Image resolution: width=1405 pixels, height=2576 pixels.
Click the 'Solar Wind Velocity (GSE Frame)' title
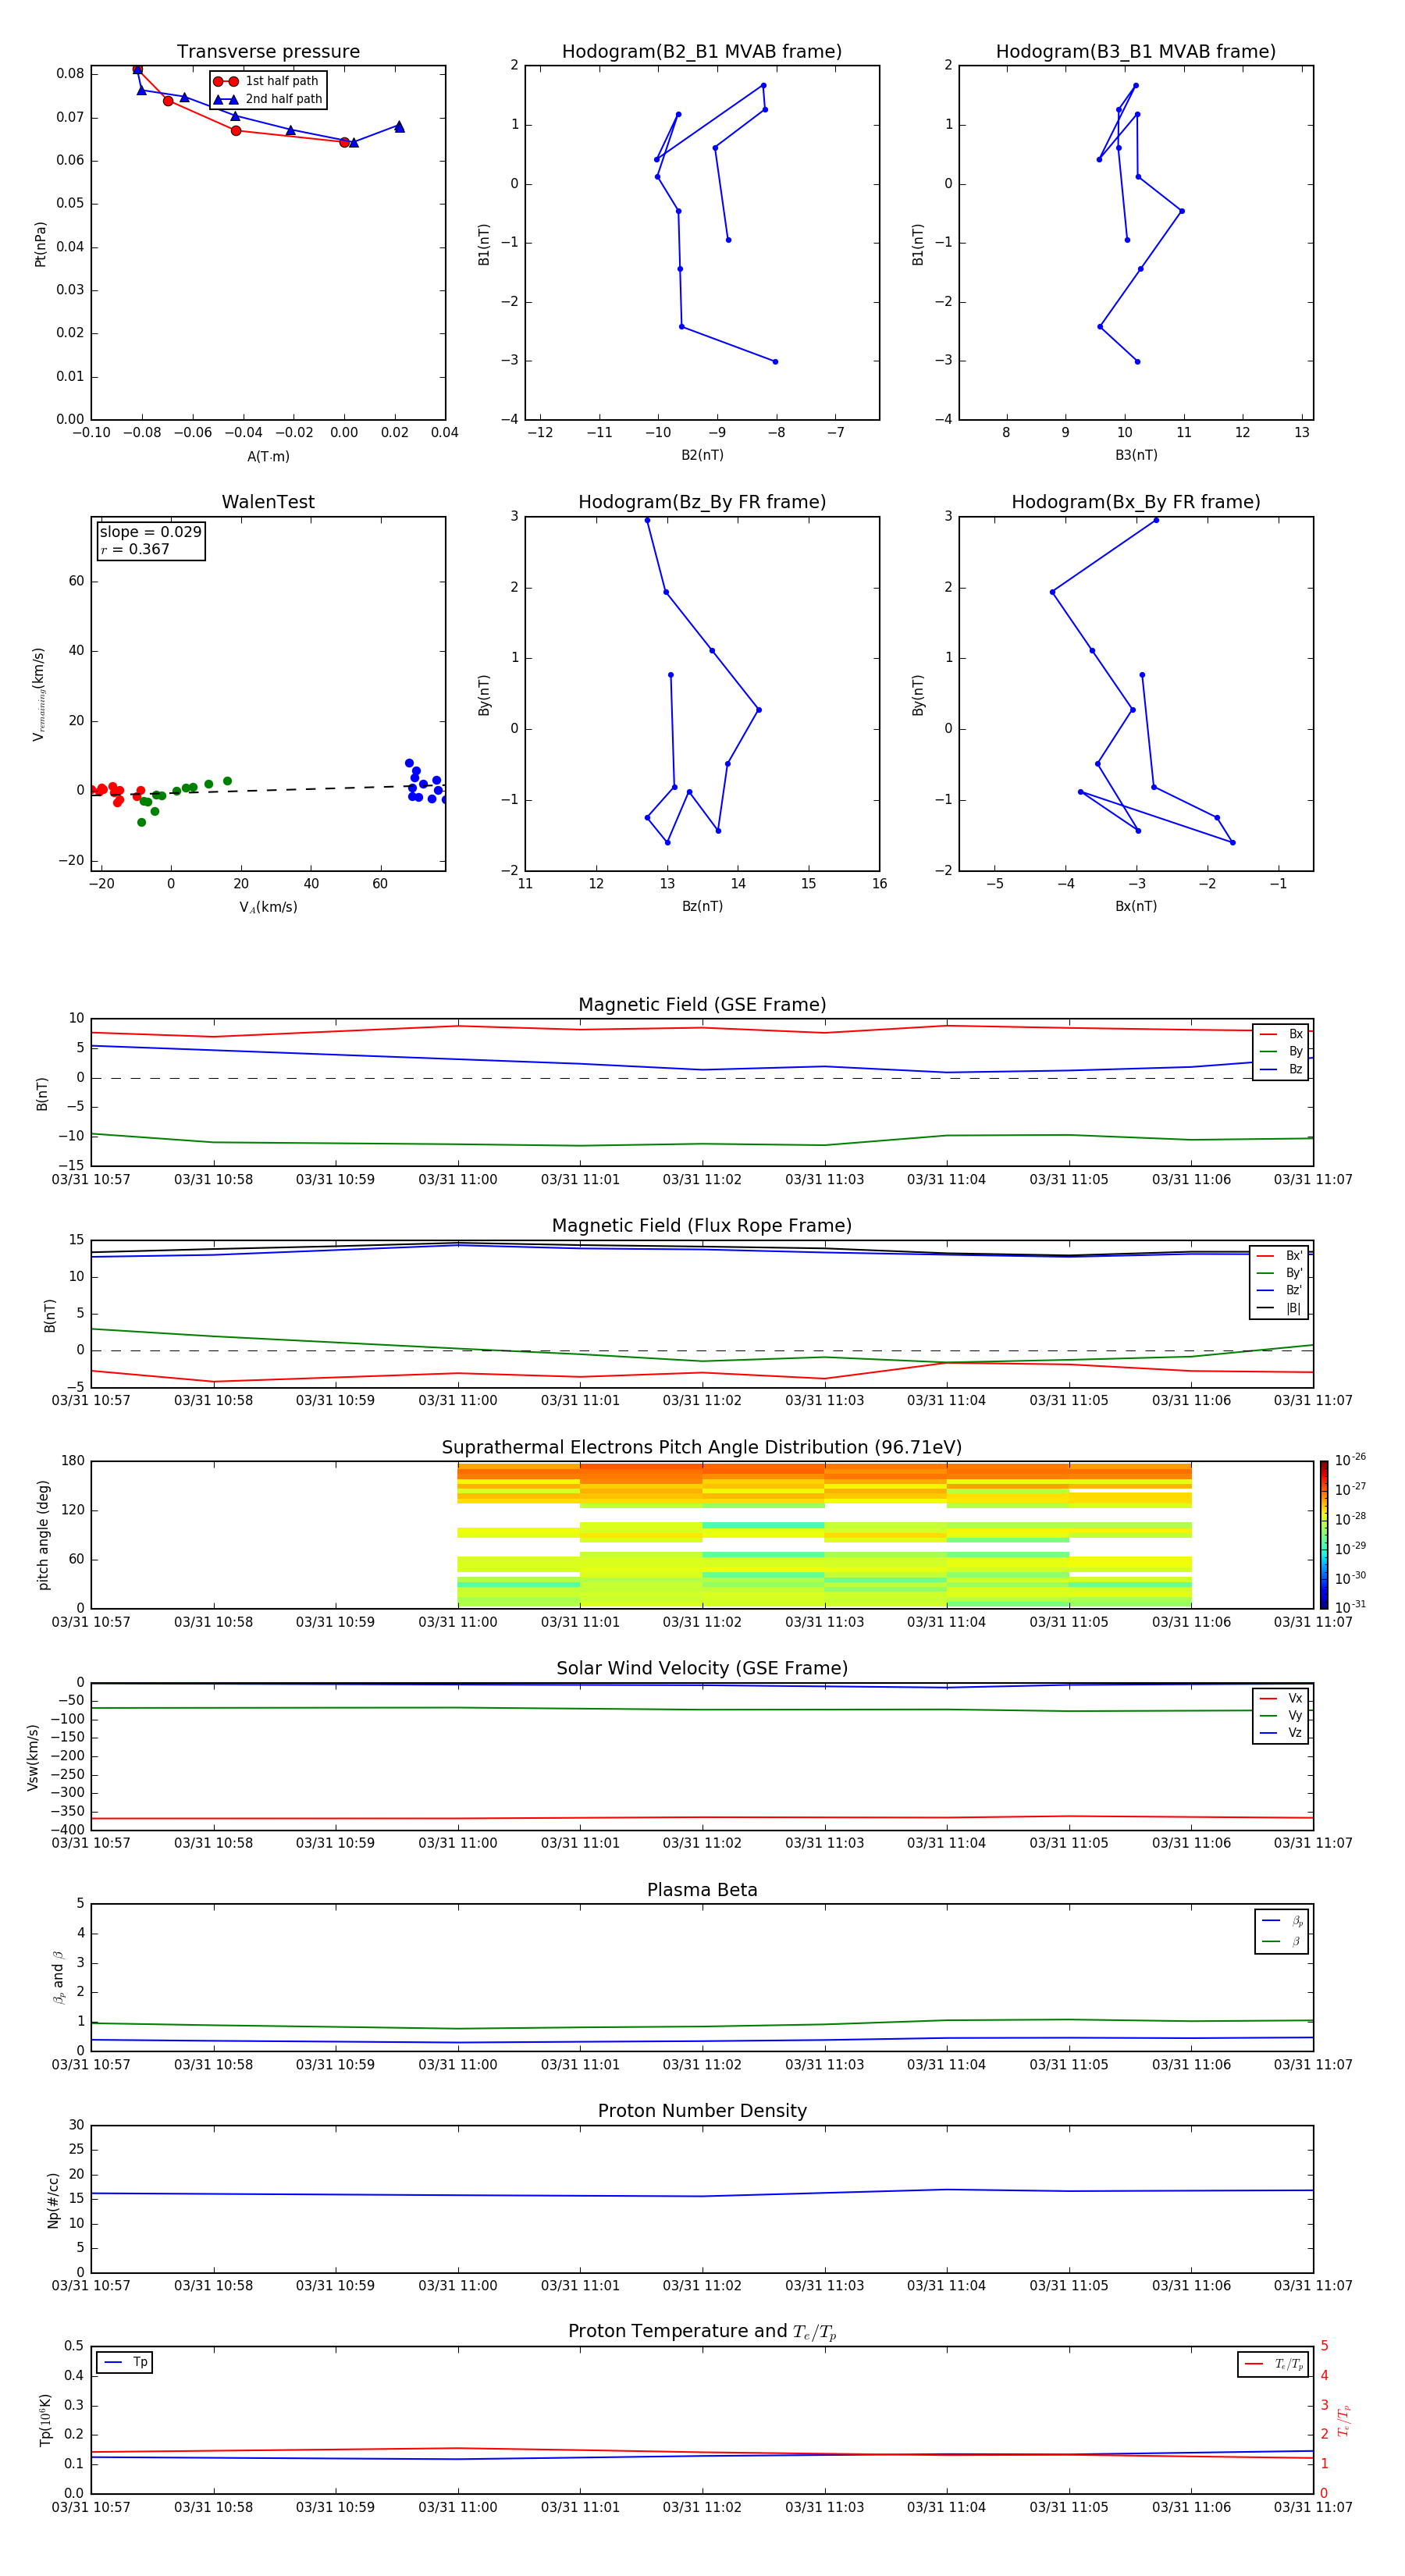[x=702, y=1669]
